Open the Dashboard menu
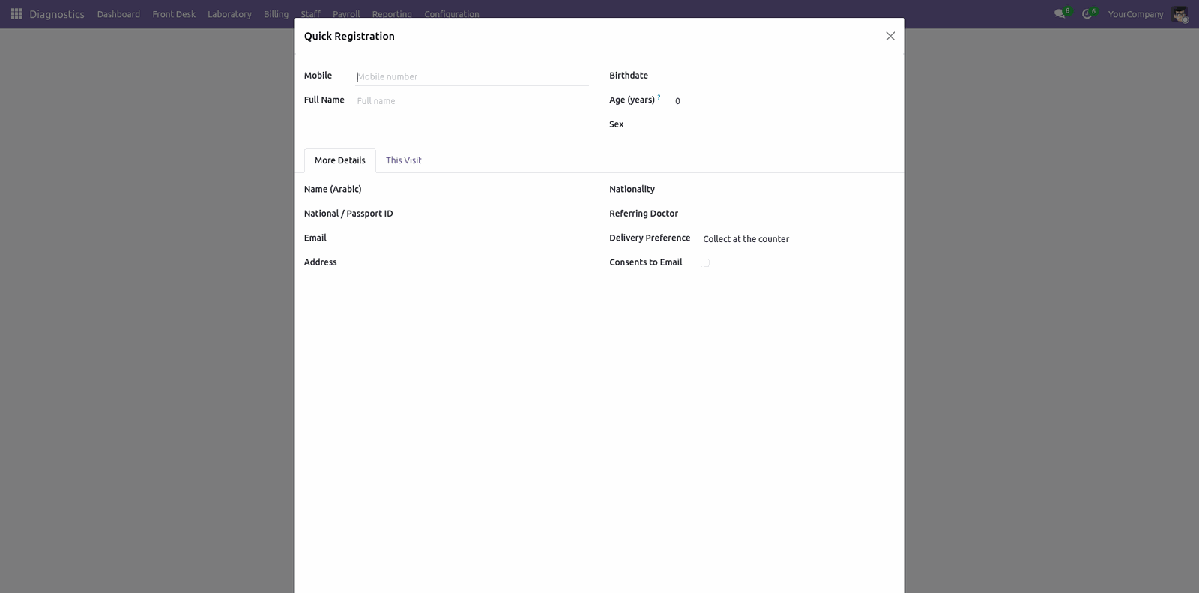 tap(119, 14)
